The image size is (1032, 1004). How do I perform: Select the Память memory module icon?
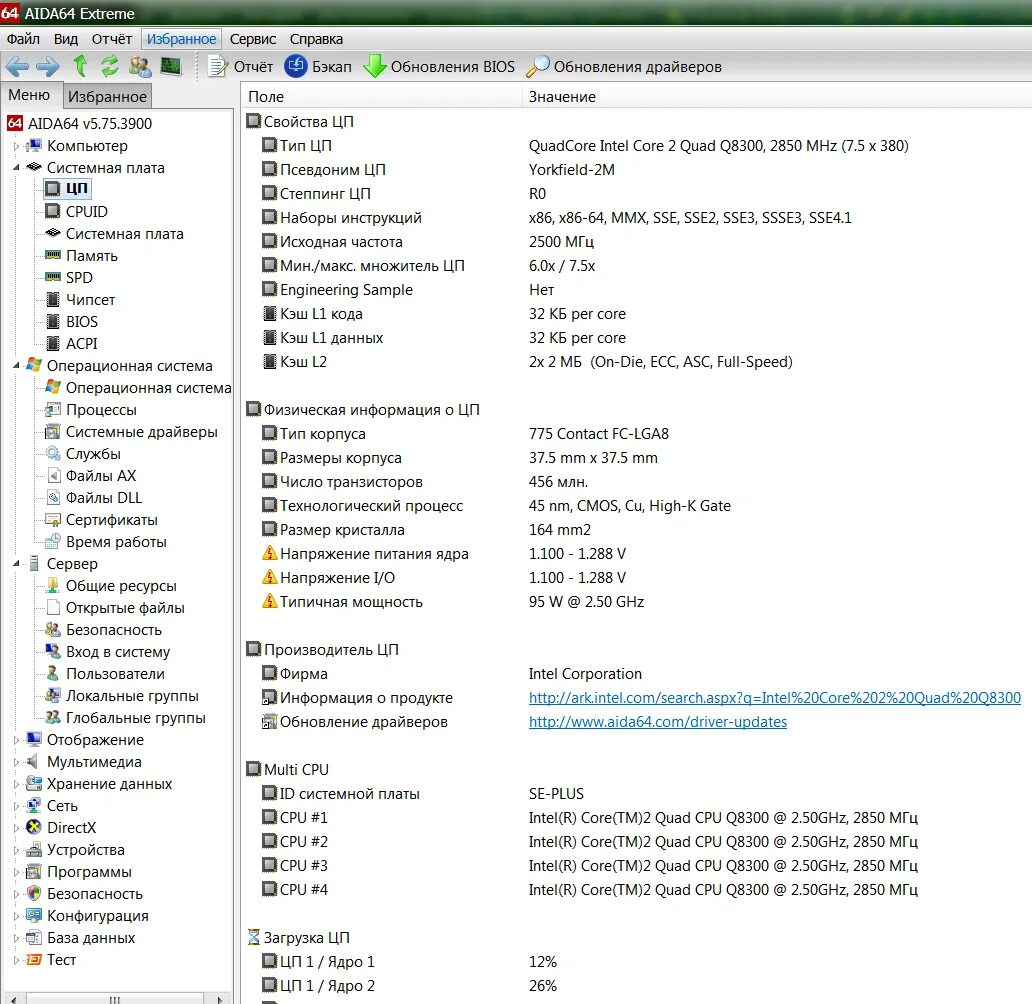point(53,255)
